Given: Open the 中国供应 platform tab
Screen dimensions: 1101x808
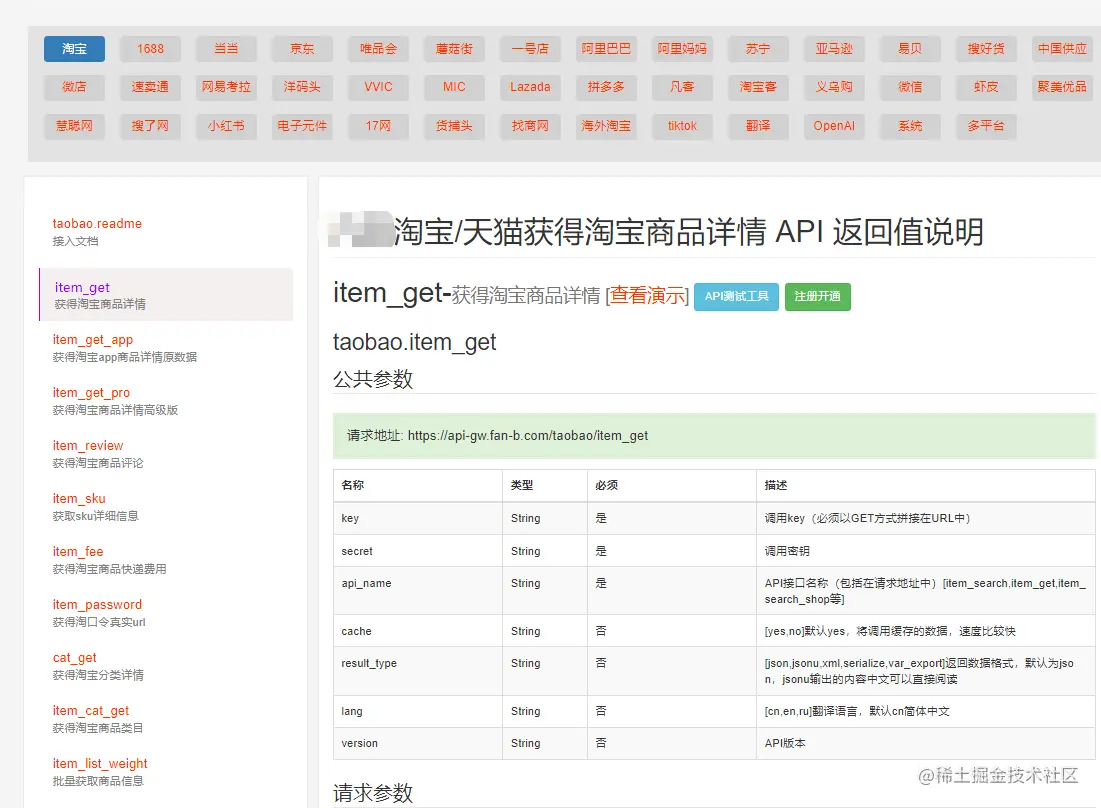Looking at the screenshot, I should point(1062,48).
